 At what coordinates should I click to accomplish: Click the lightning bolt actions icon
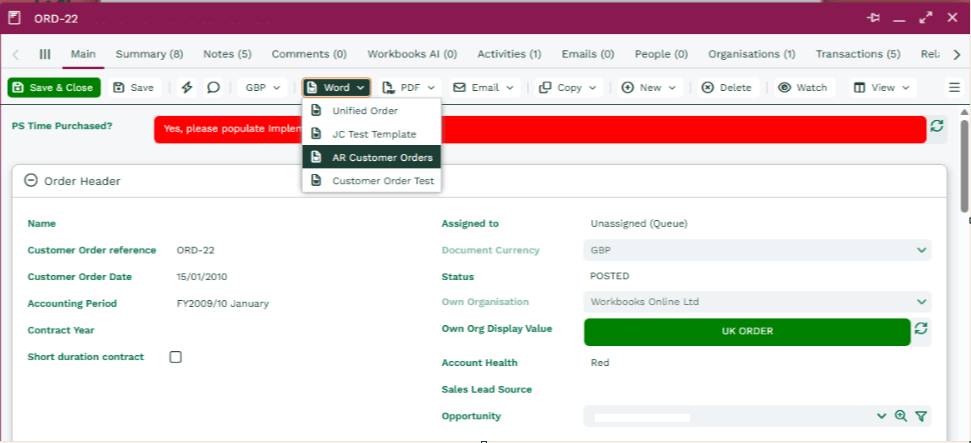187,87
